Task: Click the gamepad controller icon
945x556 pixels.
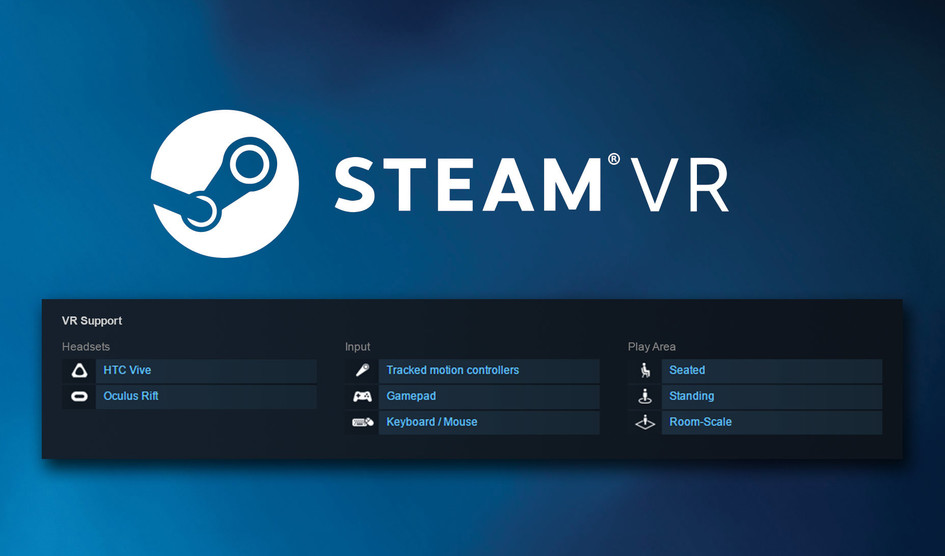Action: [x=362, y=396]
